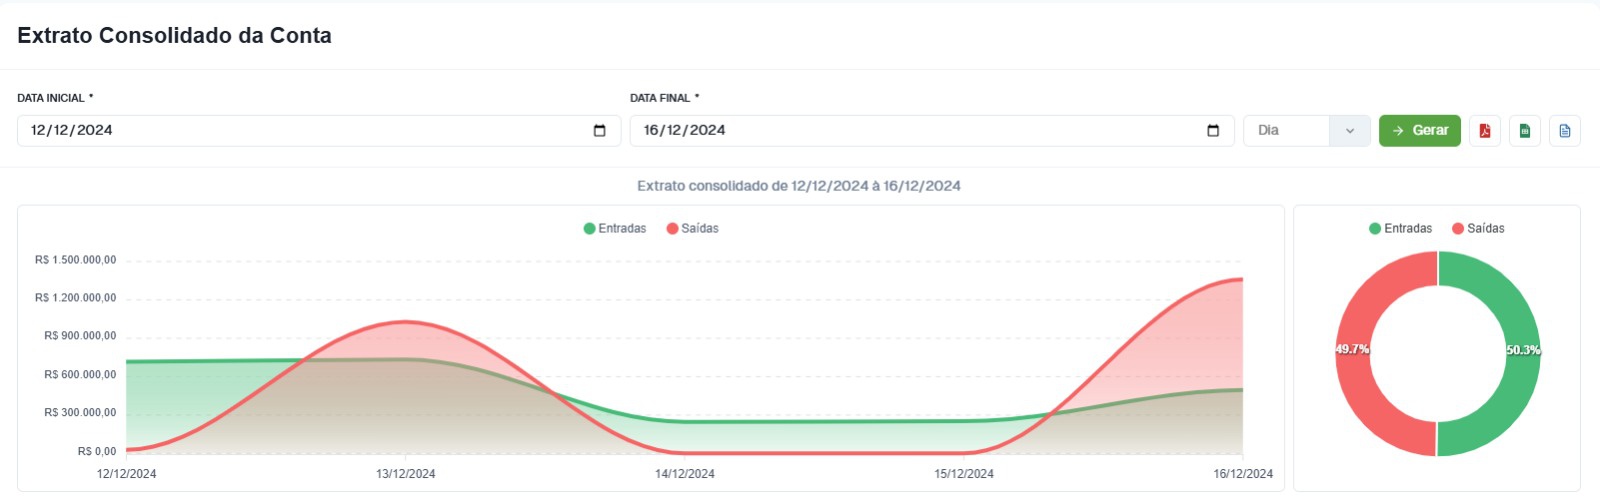This screenshot has height=504, width=1600.
Task: Export the statement as PDF
Action: pos(1485,131)
